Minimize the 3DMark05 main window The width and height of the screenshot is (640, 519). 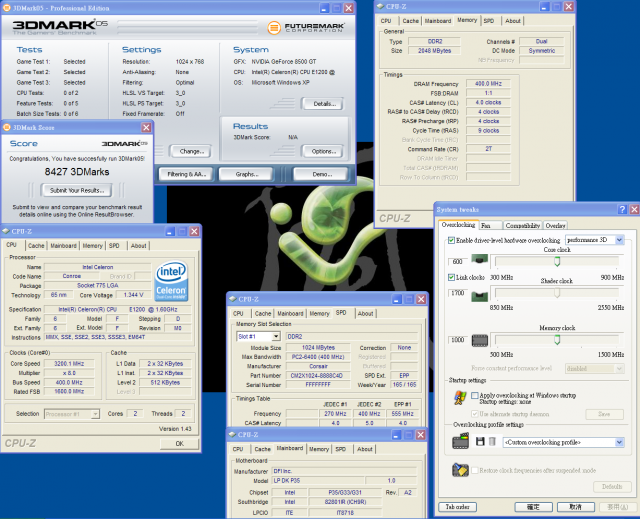tap(324, 8)
